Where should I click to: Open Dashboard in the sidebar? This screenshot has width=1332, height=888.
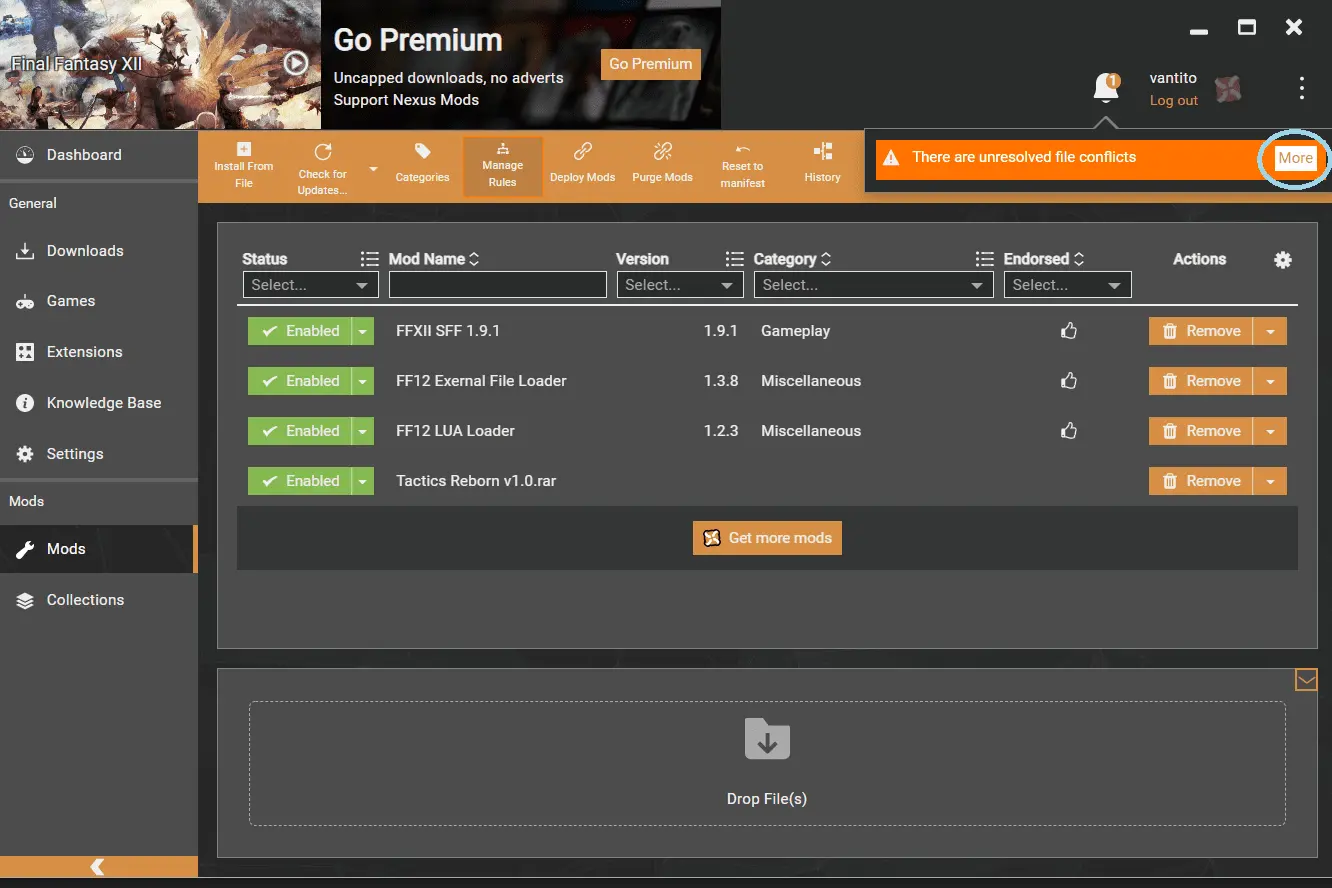[98, 155]
